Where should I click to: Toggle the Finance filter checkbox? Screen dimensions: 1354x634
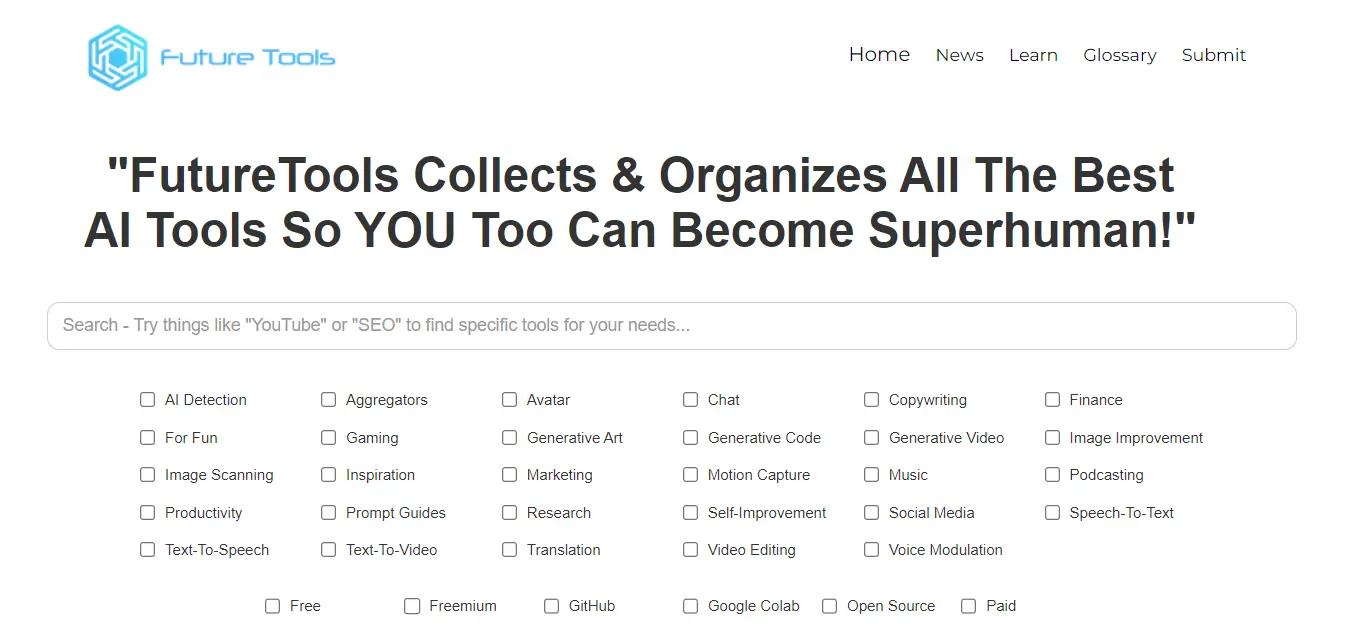(1052, 400)
